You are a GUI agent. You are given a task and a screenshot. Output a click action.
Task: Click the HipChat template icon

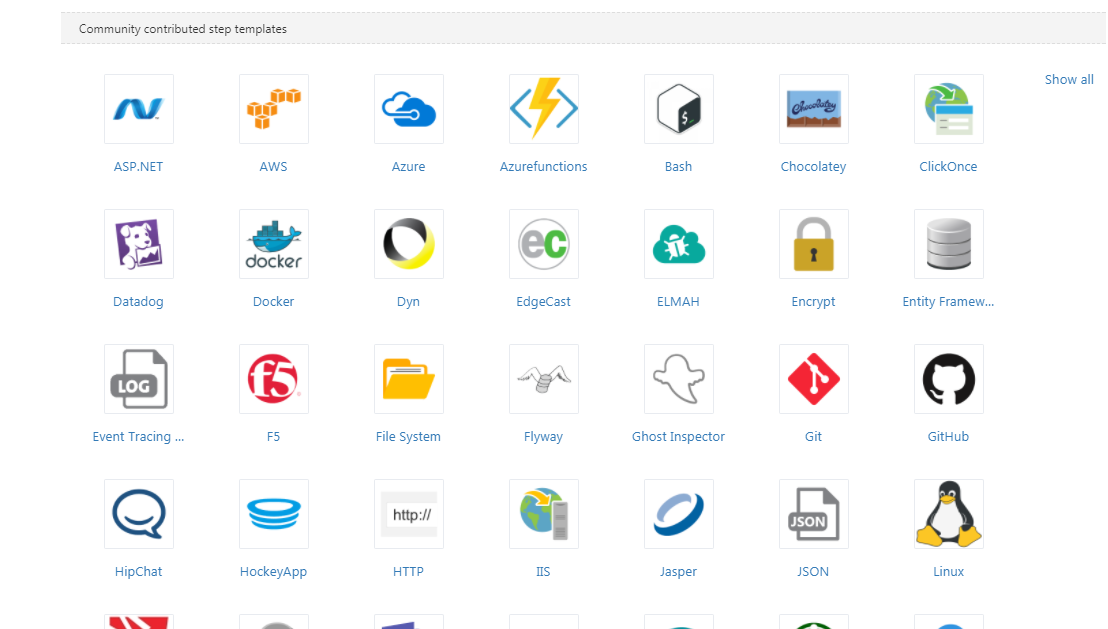[x=138, y=514]
